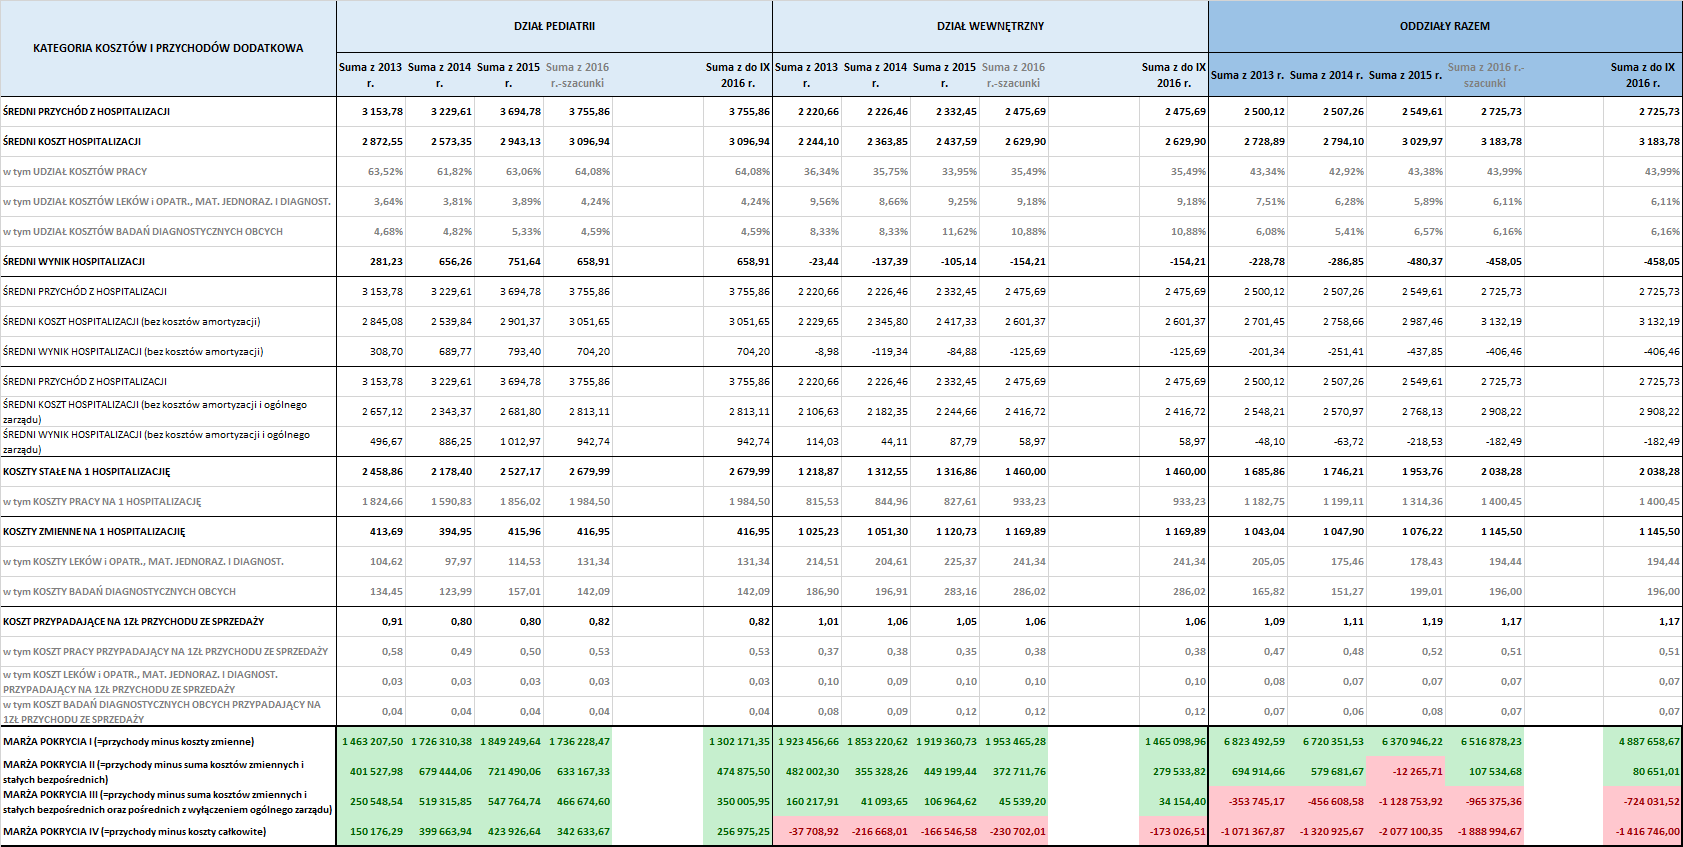Click the cell with value 2 458,86
The width and height of the screenshot is (1683, 847).
371,472
